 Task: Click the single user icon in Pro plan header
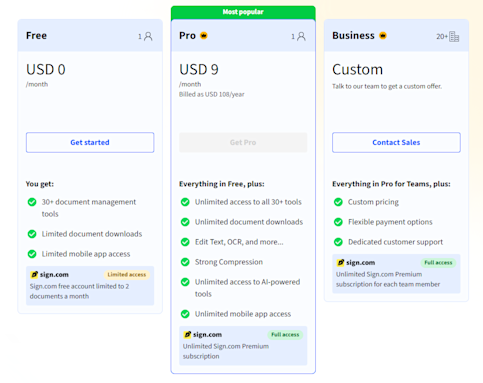[301, 36]
